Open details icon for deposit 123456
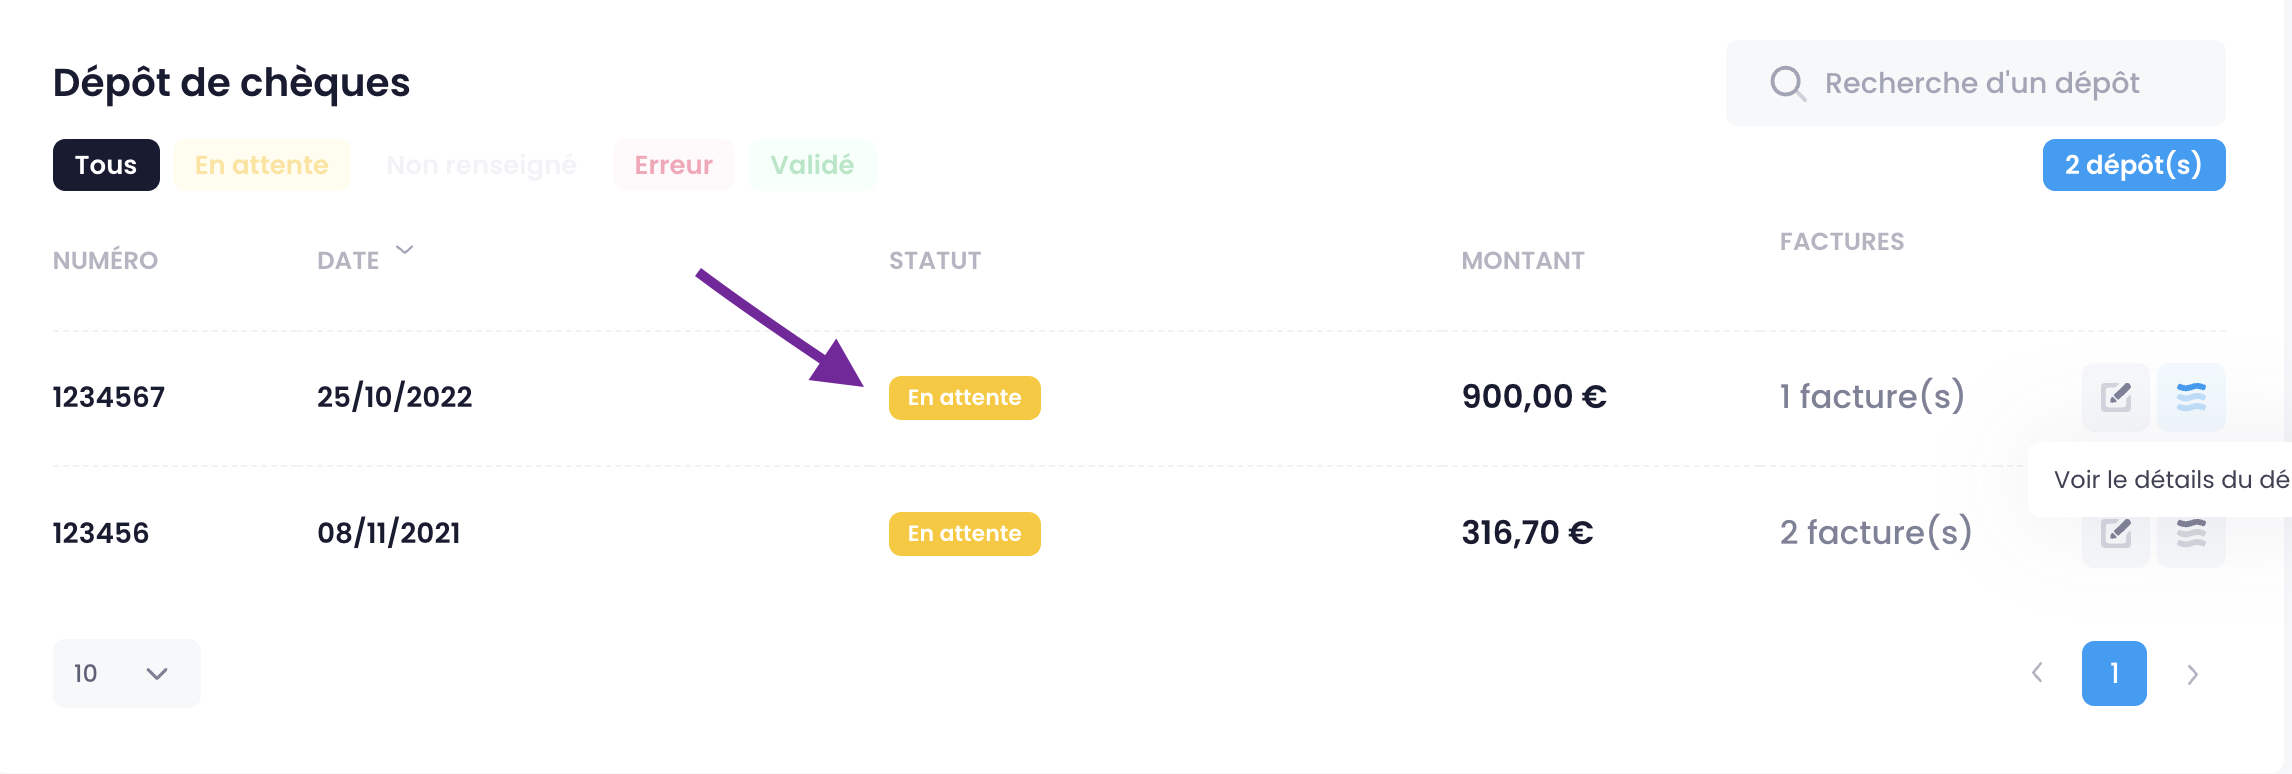The image size is (2292, 774). point(2191,534)
